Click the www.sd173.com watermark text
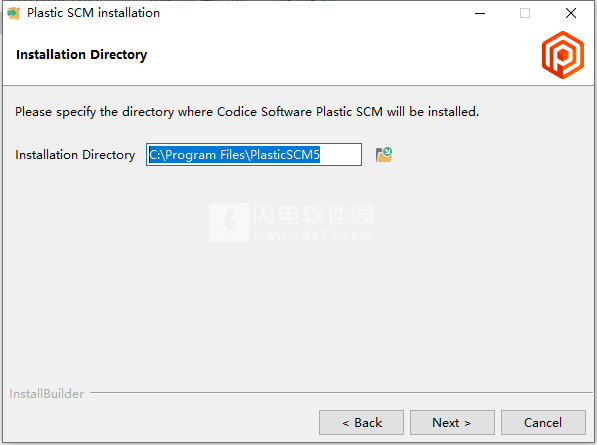Screen dimensions: 597x445 tap(312, 236)
